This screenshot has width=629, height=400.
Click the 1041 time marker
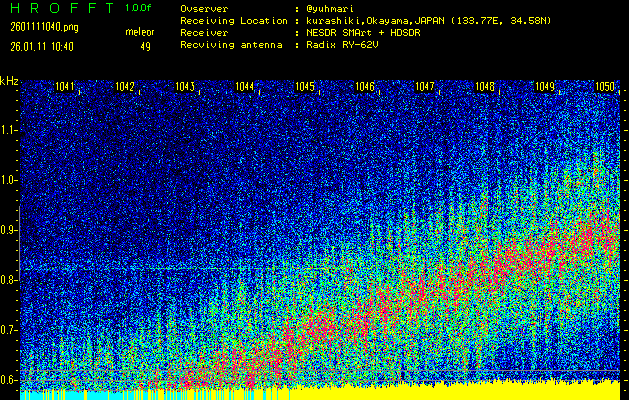click(65, 87)
